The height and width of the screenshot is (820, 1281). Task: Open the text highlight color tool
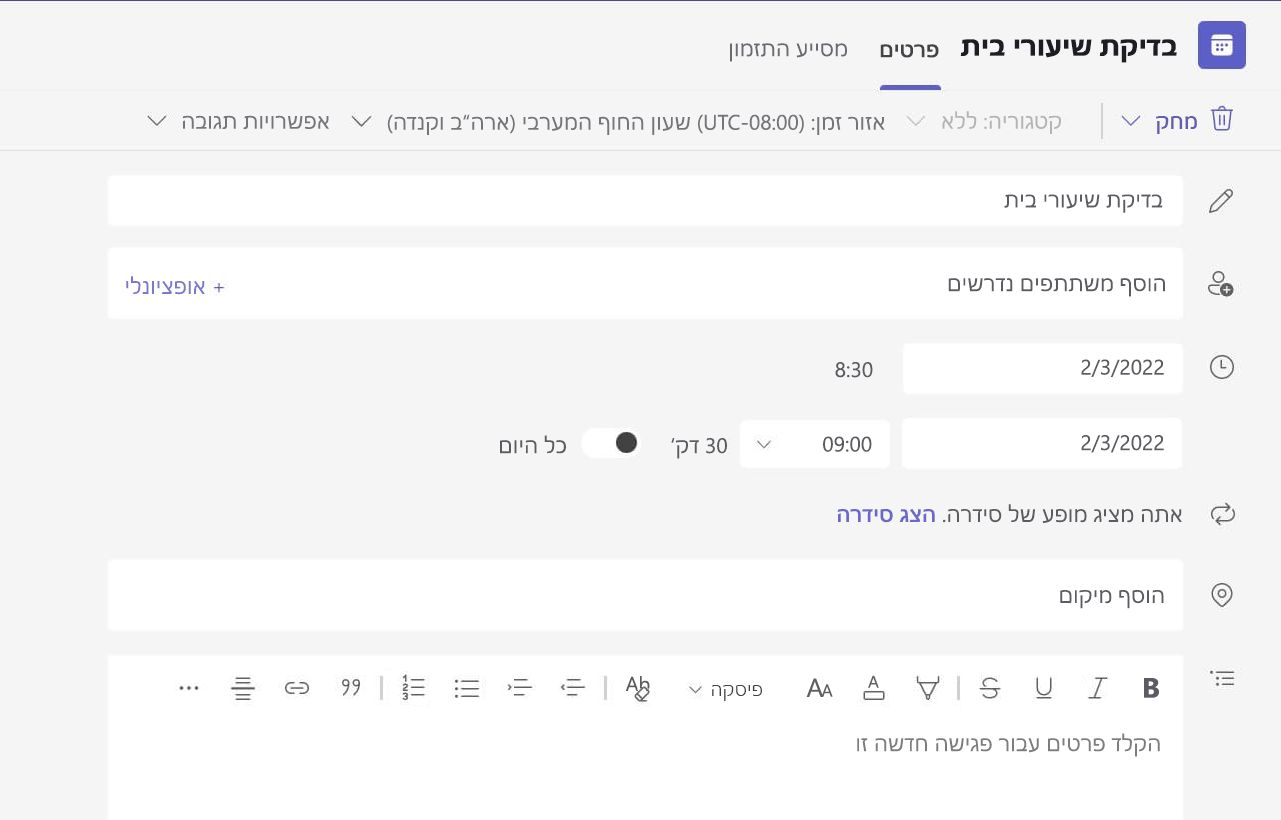click(928, 688)
